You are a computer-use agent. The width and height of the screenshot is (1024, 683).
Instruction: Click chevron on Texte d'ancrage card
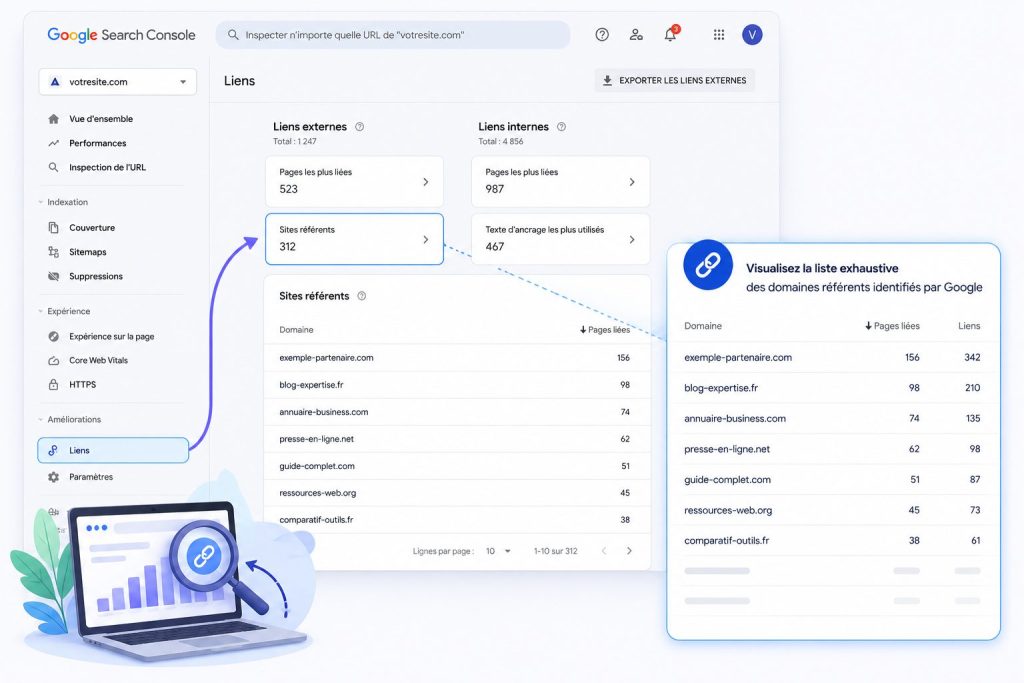pyautogui.click(x=632, y=240)
